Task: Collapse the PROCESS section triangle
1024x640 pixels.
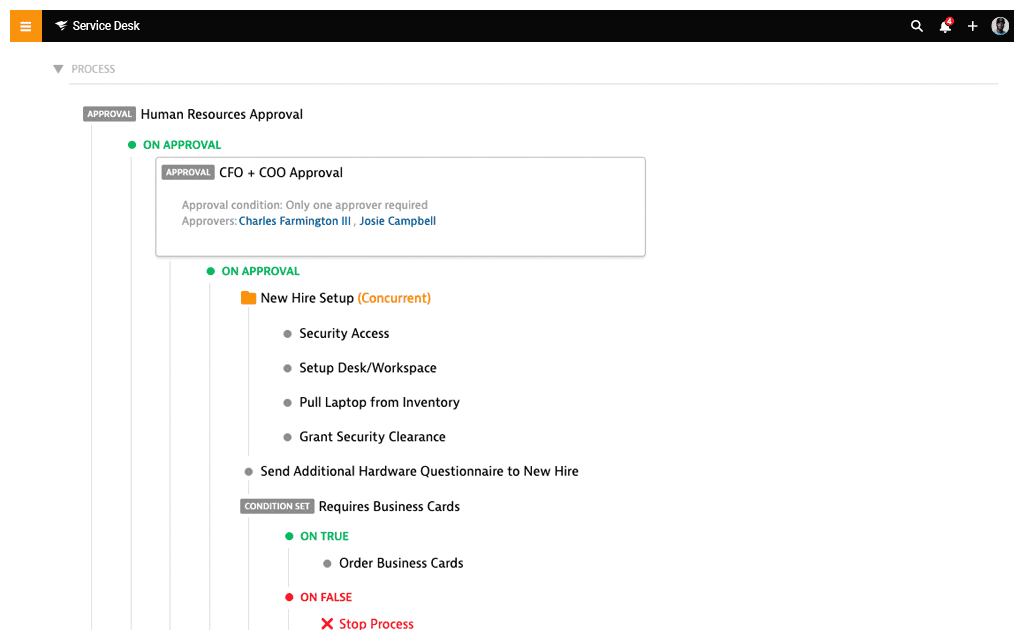Action: (58, 69)
